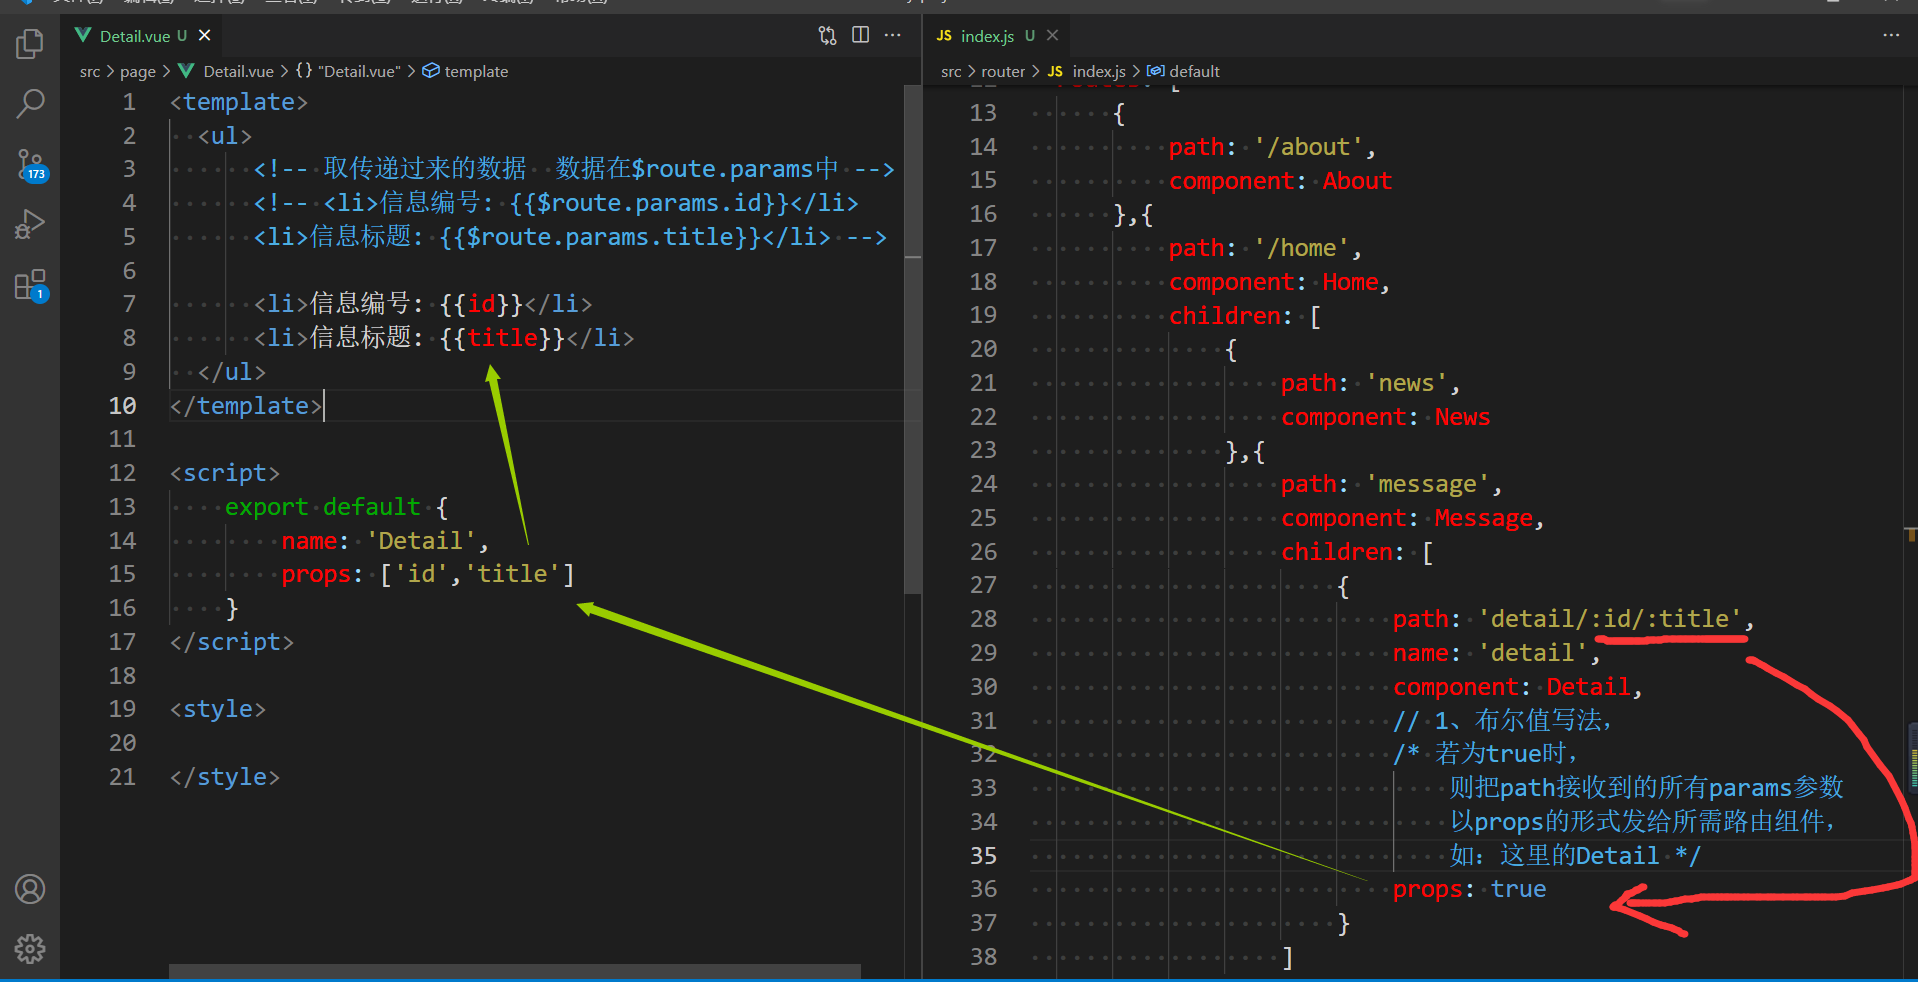1918x982 pixels.
Task: Click the index.js overview ruler scrollbar
Action: pos(1910,530)
